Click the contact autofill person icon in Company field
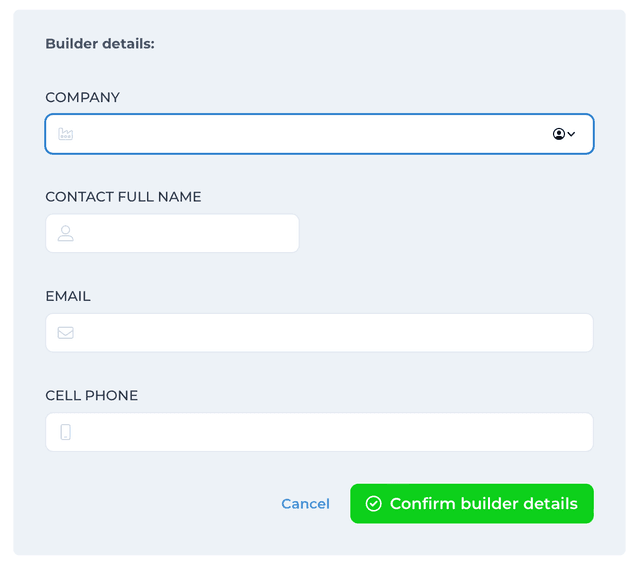 (559, 134)
